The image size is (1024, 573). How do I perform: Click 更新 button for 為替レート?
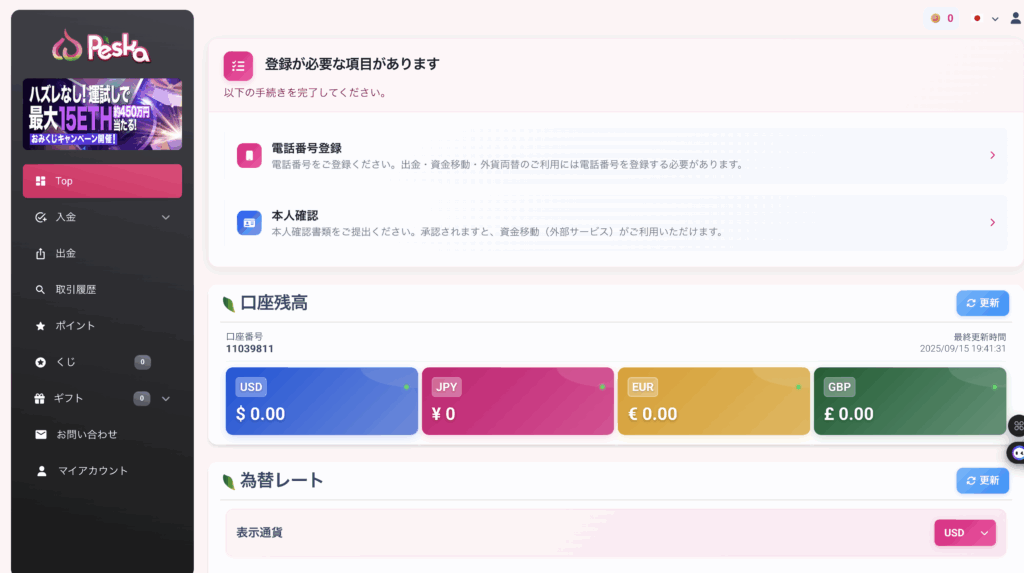point(982,480)
